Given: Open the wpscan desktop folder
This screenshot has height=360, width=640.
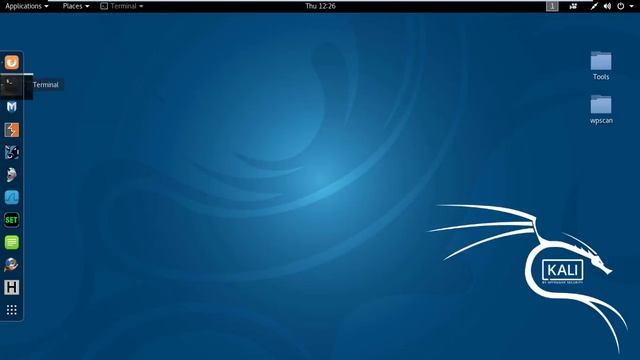Looking at the screenshot, I should pos(601,109).
